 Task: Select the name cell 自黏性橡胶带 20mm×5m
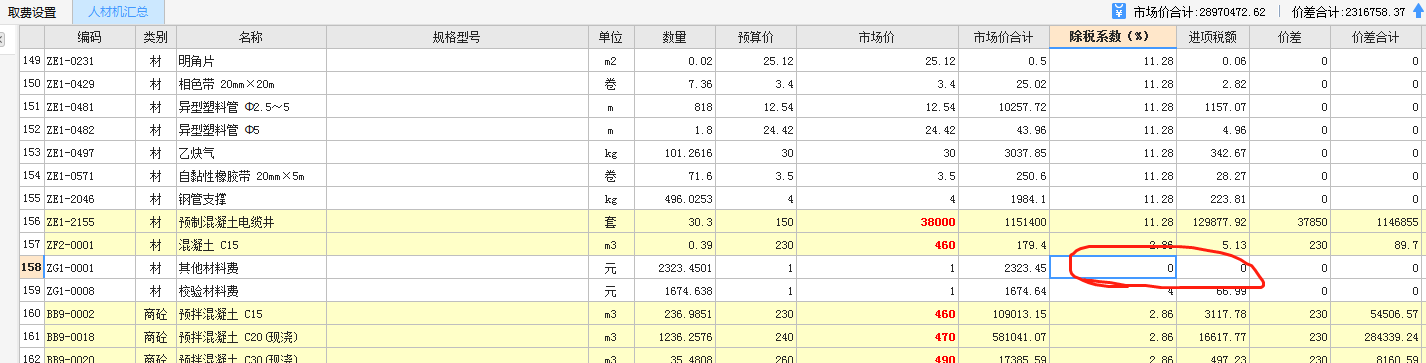[x=251, y=176]
